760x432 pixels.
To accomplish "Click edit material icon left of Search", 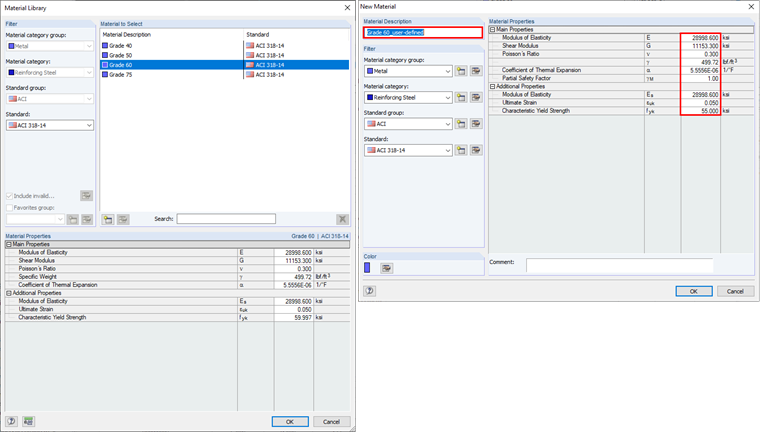I will click(x=123, y=219).
